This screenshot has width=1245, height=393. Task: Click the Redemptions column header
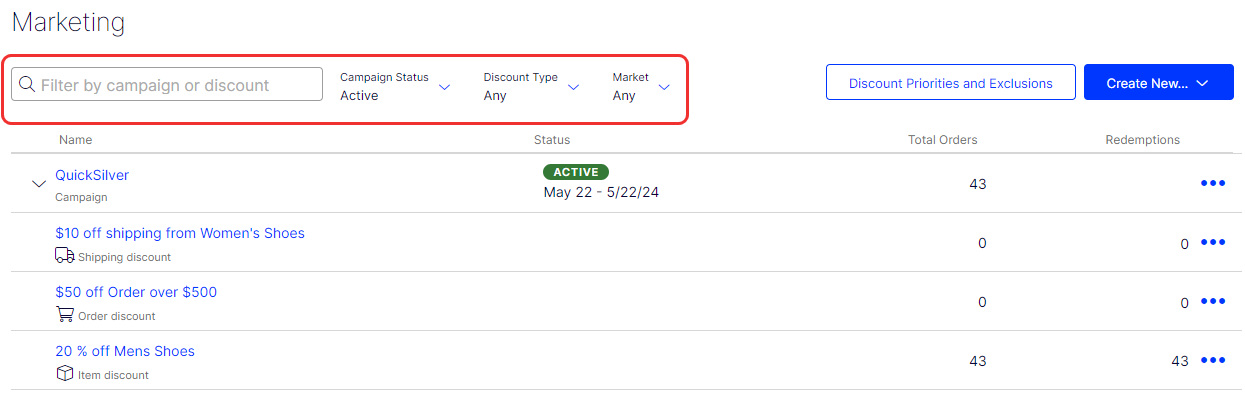tap(1143, 140)
